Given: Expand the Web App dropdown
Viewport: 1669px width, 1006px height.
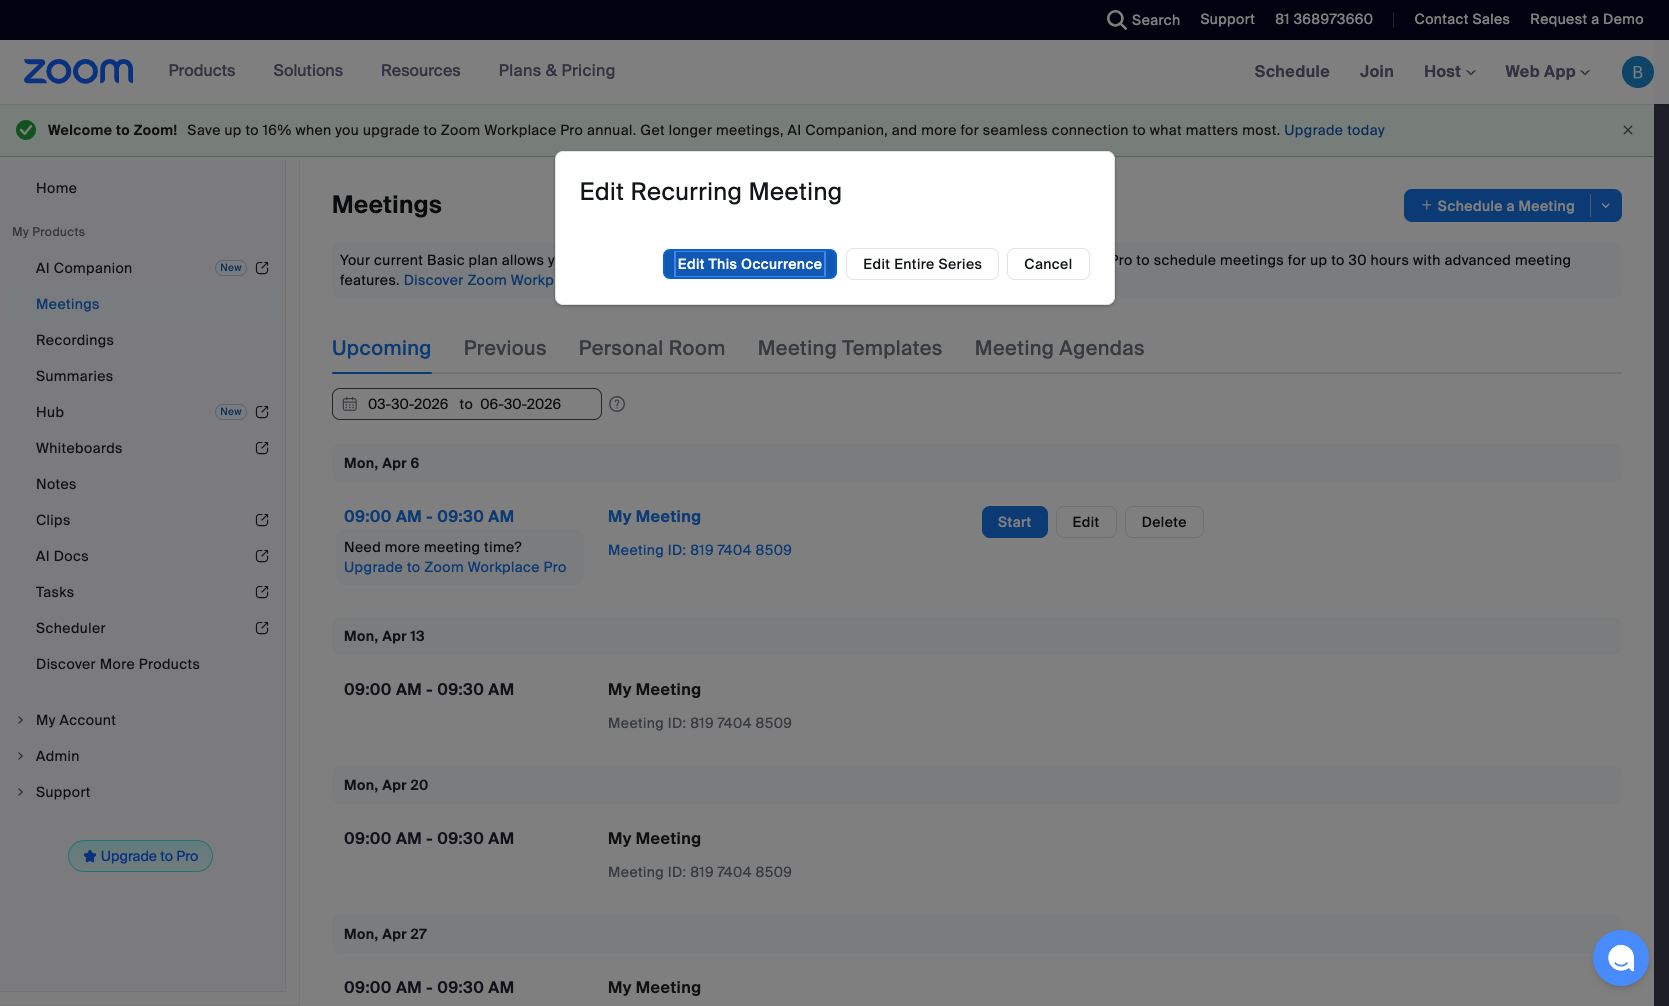Looking at the screenshot, I should point(1547,72).
